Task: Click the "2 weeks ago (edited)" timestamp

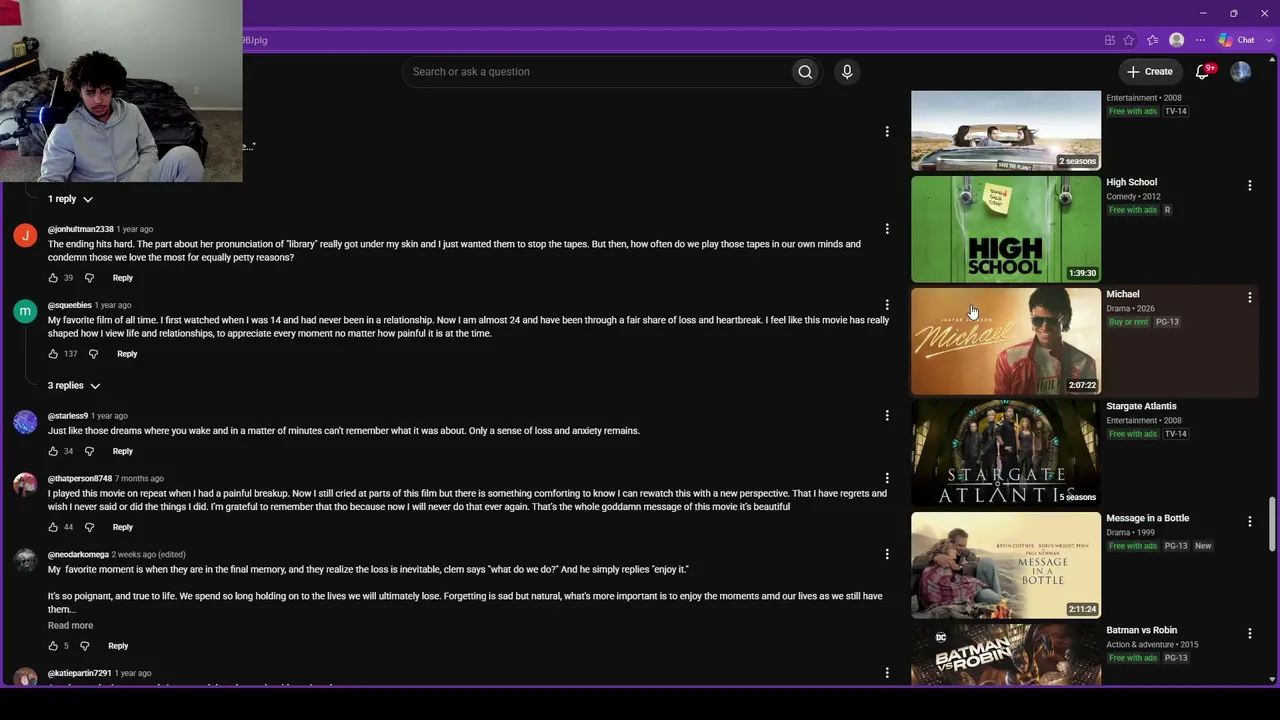Action: coord(148,555)
